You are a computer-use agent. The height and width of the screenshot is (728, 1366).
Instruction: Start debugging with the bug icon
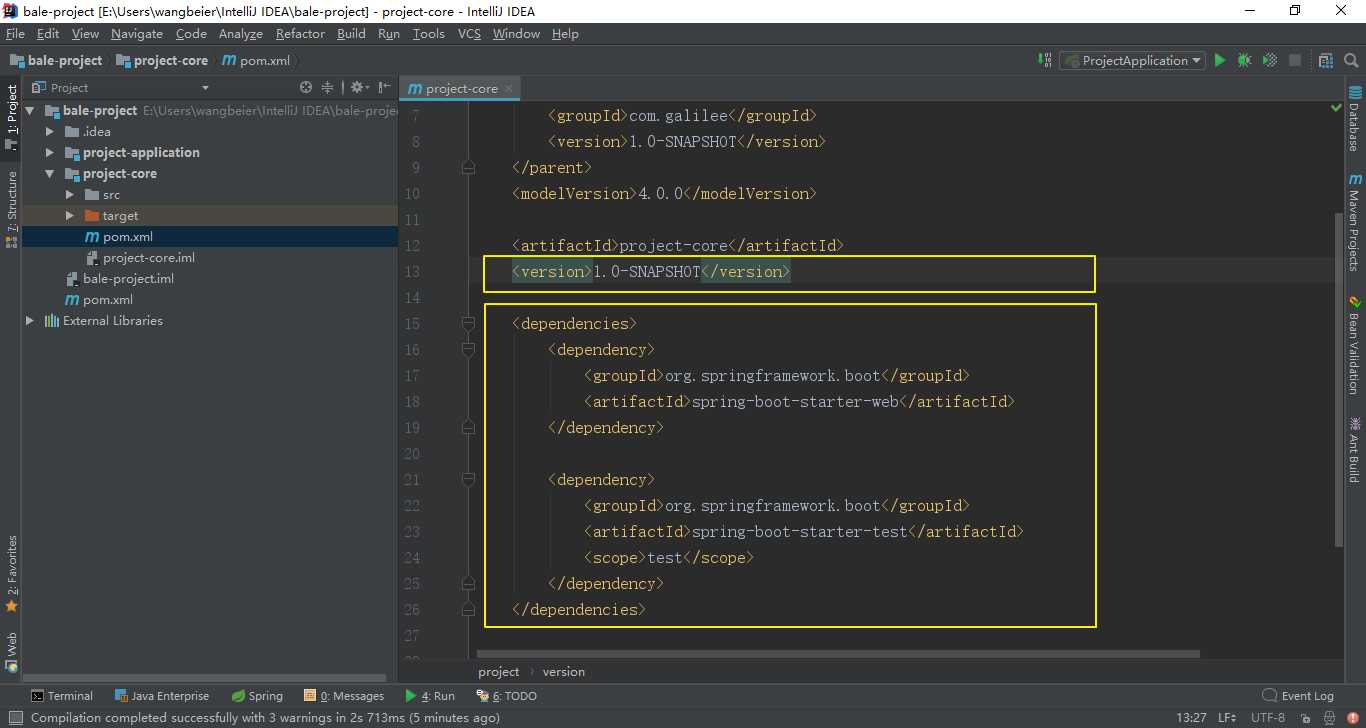[x=1245, y=60]
